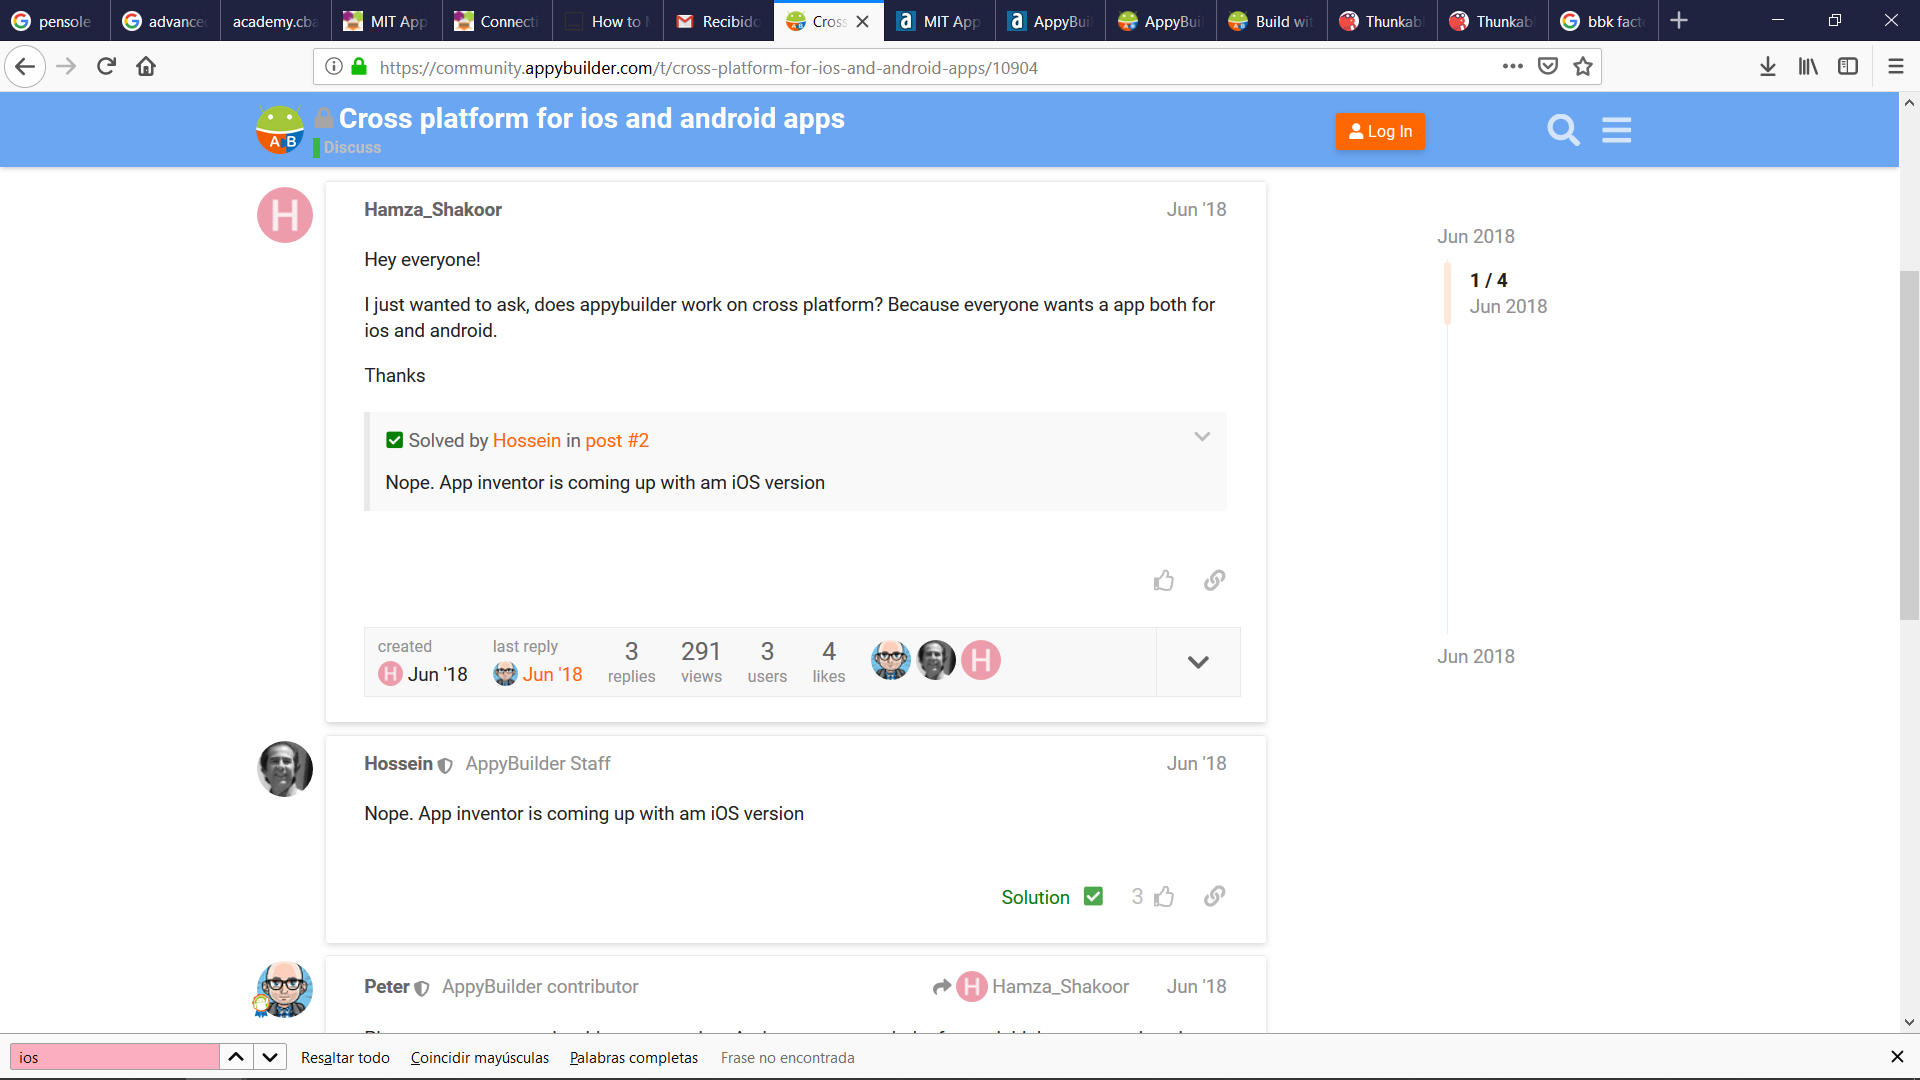1920x1080 pixels.
Task: Click the AppyBuilder community logo
Action: [x=280, y=129]
